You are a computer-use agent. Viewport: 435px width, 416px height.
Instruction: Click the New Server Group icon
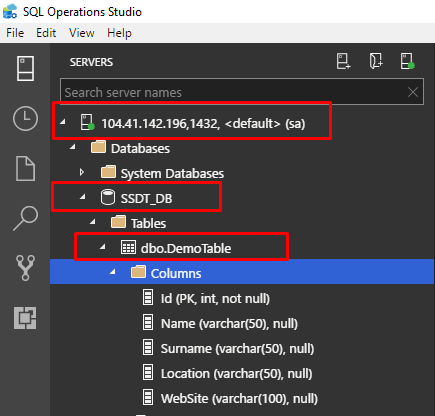[376, 61]
